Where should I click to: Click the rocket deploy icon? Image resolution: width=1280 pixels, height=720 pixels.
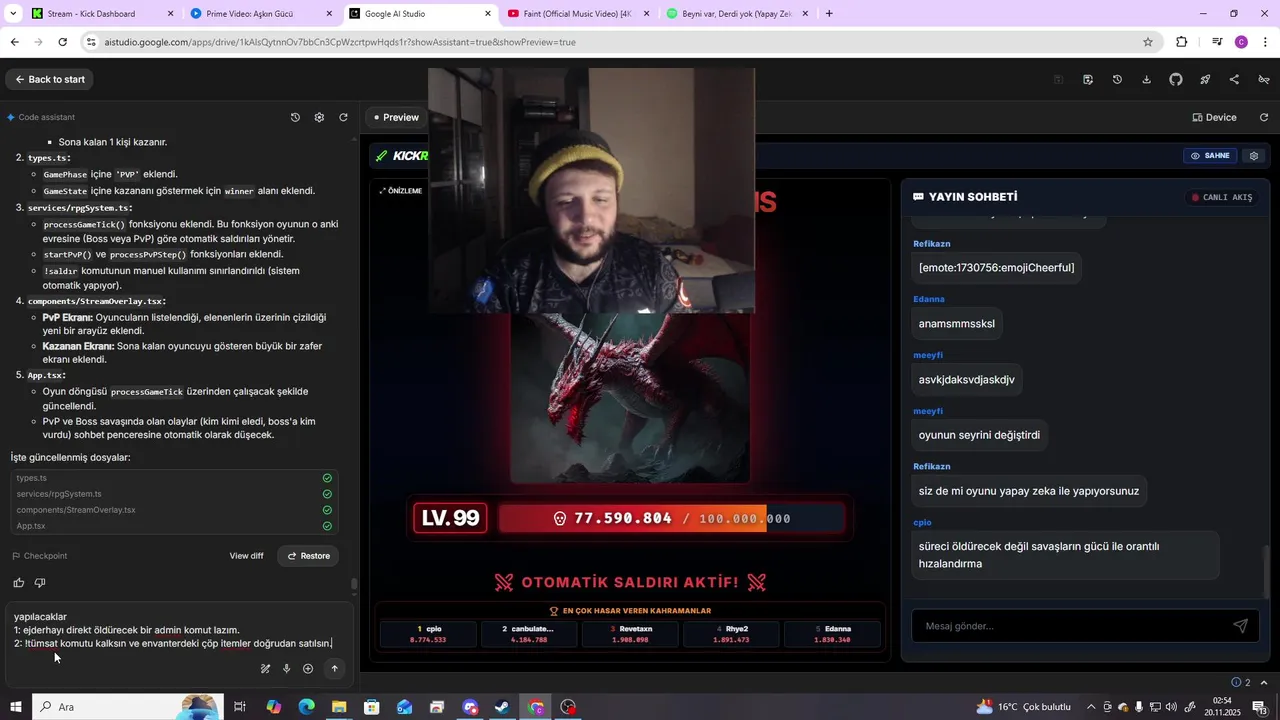(1205, 80)
